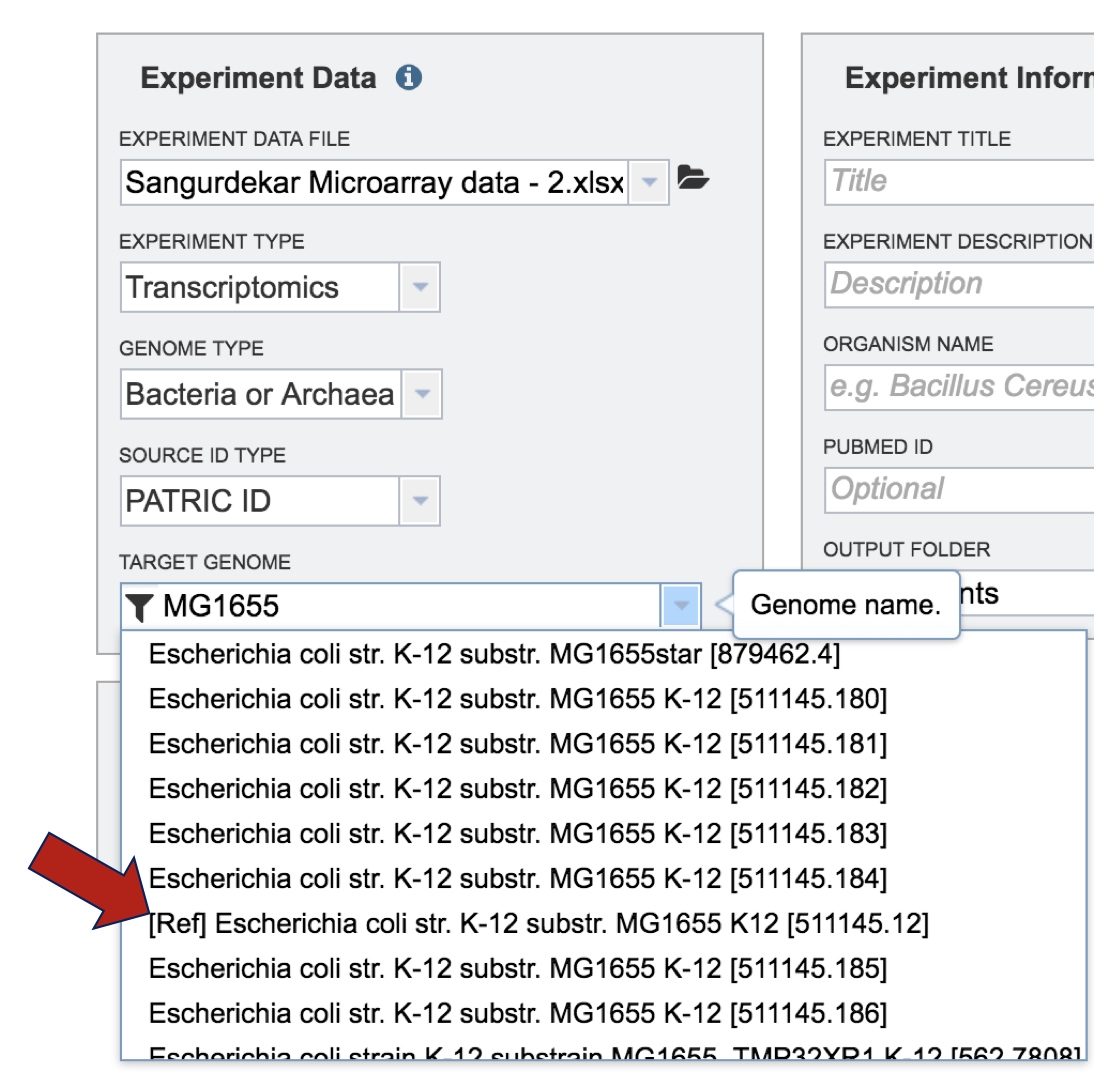This screenshot has width=1110, height=1078.
Task: Click the PubMed ID optional field
Action: coord(960,489)
